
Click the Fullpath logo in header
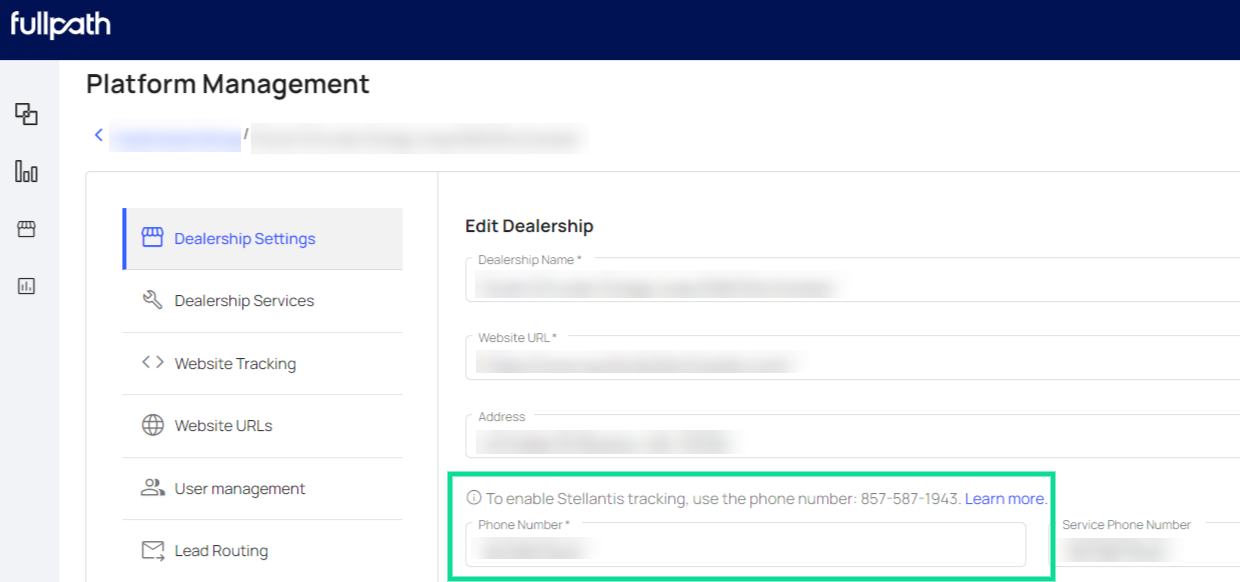click(61, 27)
